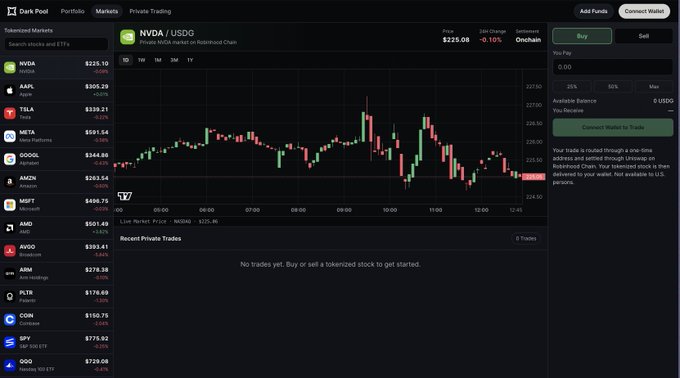Set pay amount to Max
Screen dimensions: 680x378
coord(654,87)
